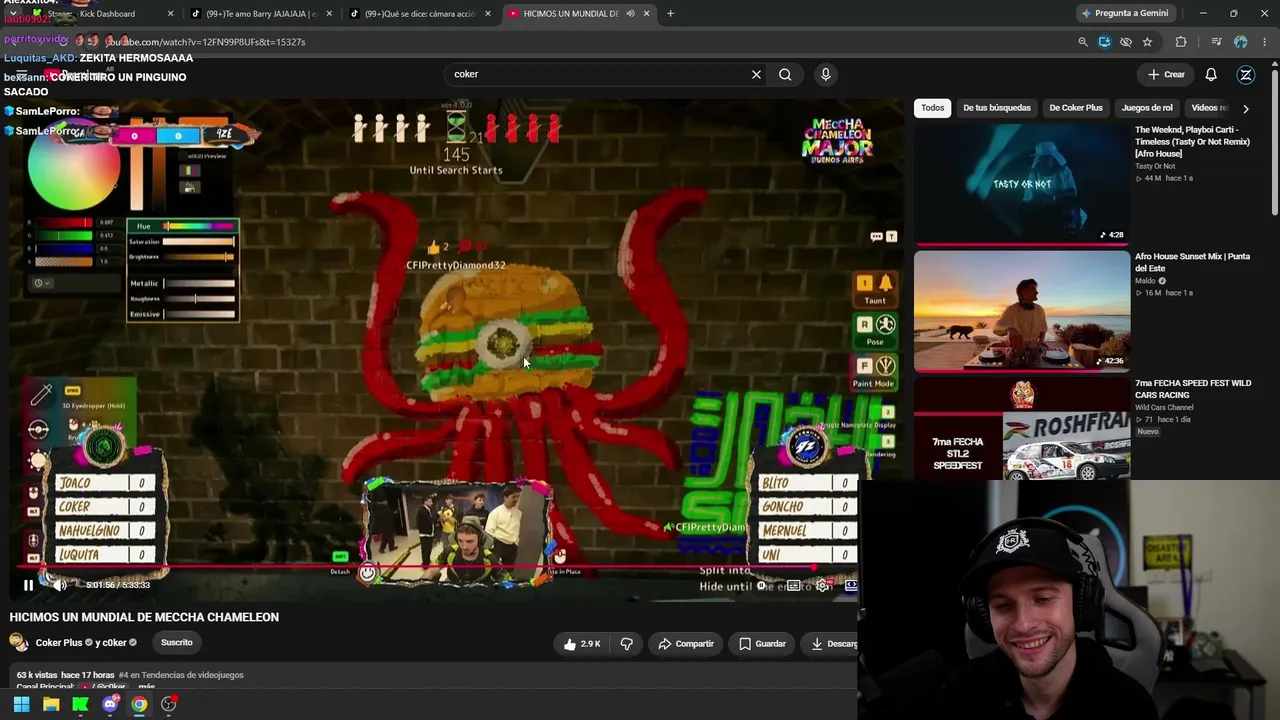Switch to the Kick Dashboard tab
1280x720 pixels.
pyautogui.click(x=107, y=14)
